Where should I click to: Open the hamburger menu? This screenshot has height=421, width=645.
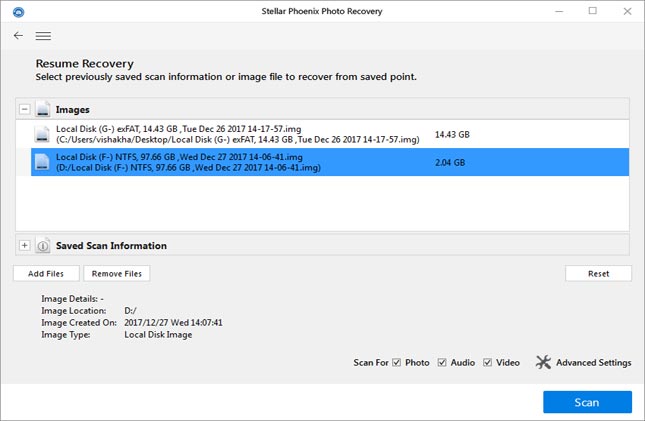[x=43, y=36]
